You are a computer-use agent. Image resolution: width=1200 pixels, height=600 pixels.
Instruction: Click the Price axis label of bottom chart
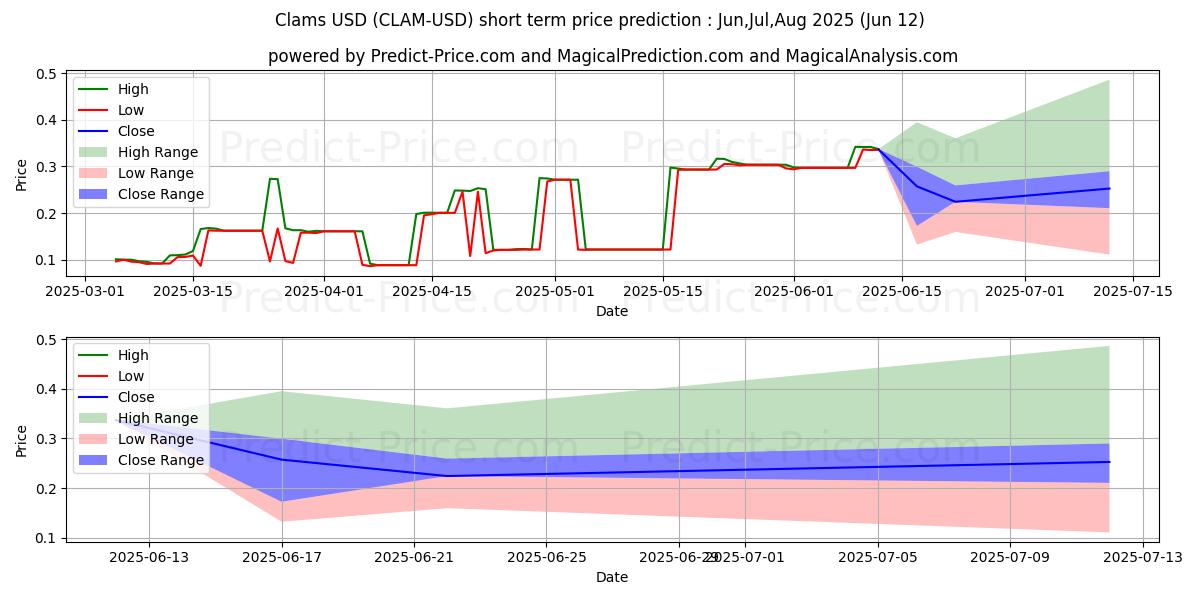22,439
